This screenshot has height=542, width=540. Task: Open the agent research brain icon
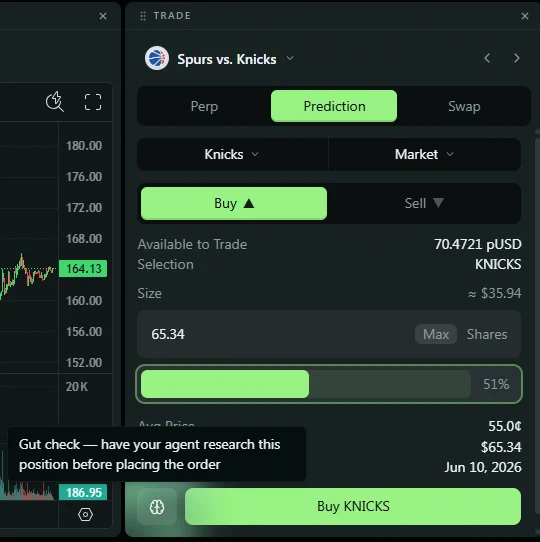click(157, 507)
